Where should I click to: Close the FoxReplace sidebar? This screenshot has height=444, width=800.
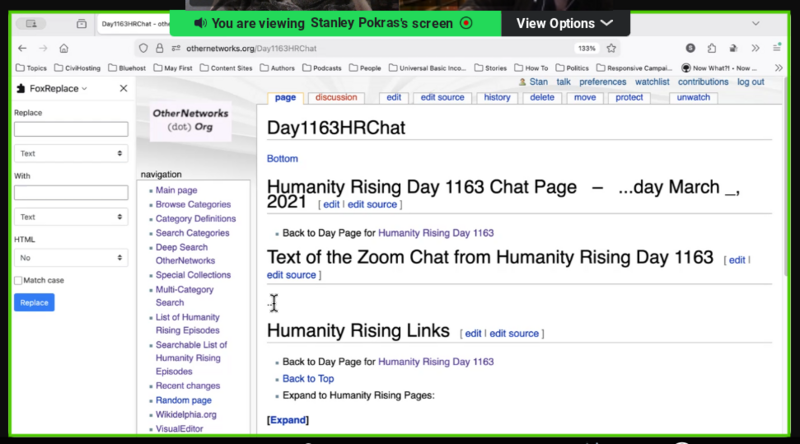click(123, 88)
